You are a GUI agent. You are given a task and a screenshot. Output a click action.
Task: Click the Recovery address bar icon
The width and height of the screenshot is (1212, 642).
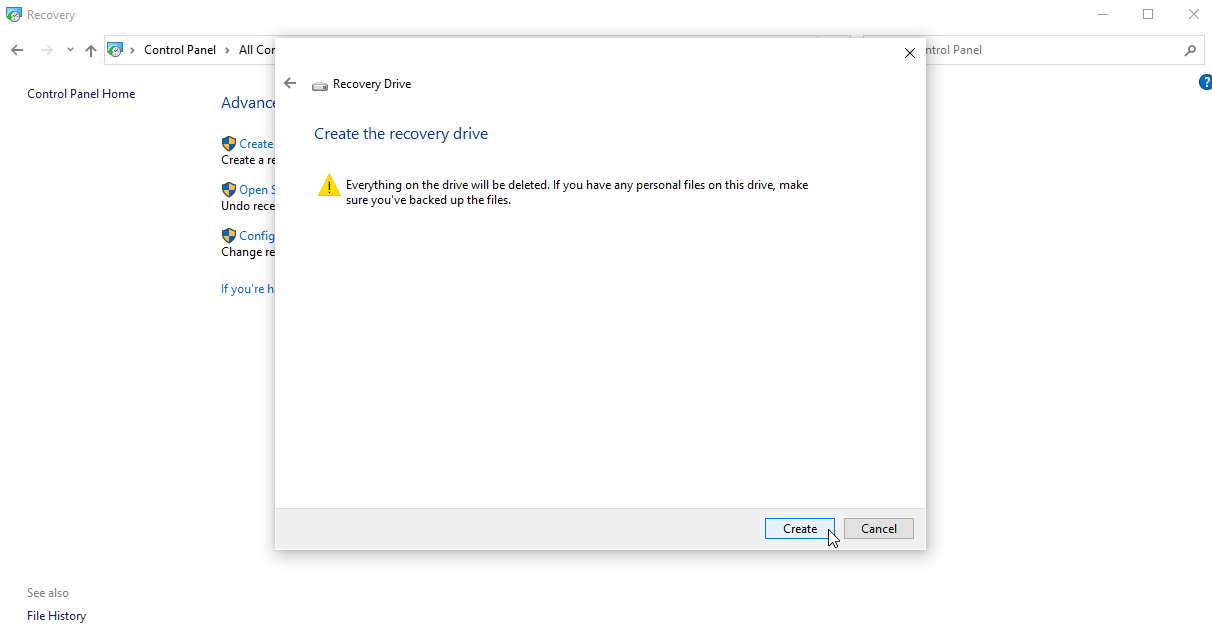(116, 50)
